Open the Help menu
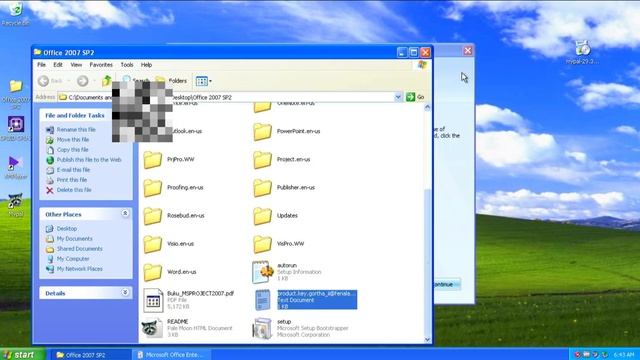The image size is (640, 360). click(x=147, y=65)
